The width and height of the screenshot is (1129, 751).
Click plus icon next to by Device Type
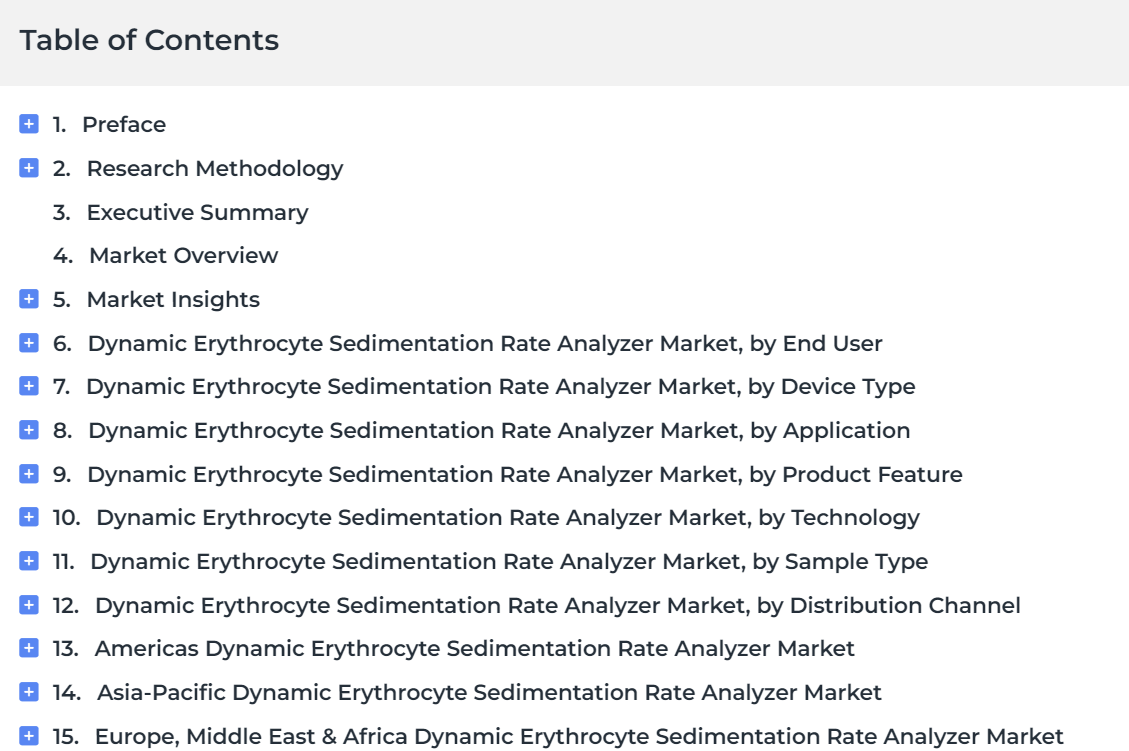pos(29,386)
